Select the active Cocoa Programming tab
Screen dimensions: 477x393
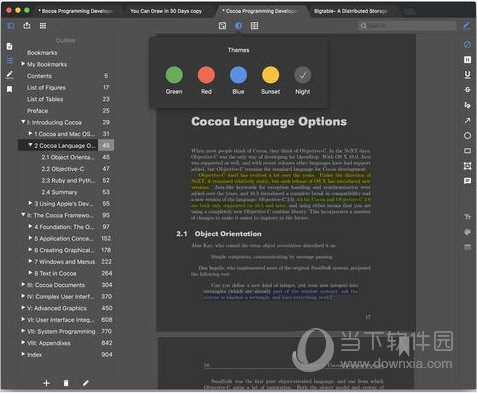click(x=259, y=11)
